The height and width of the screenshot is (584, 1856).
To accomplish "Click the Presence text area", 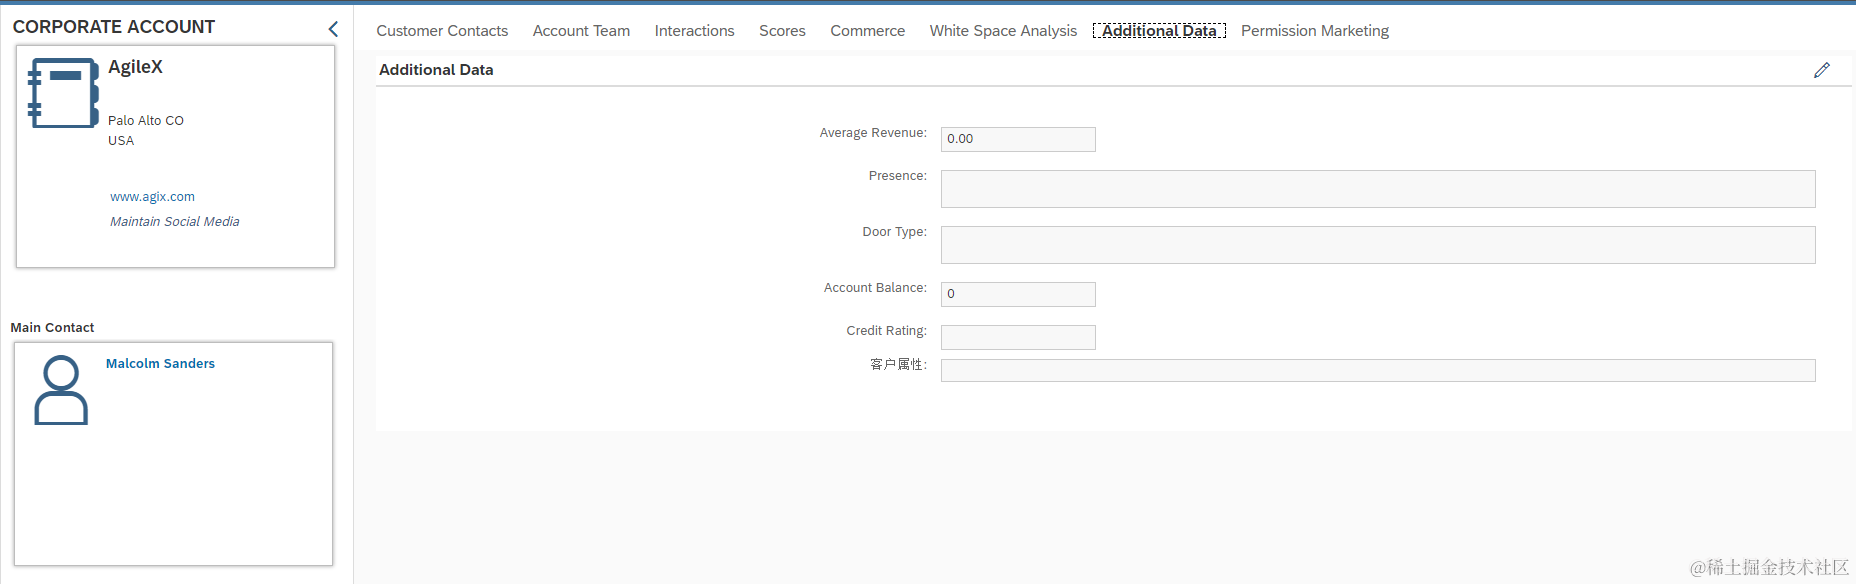I will pyautogui.click(x=1378, y=189).
